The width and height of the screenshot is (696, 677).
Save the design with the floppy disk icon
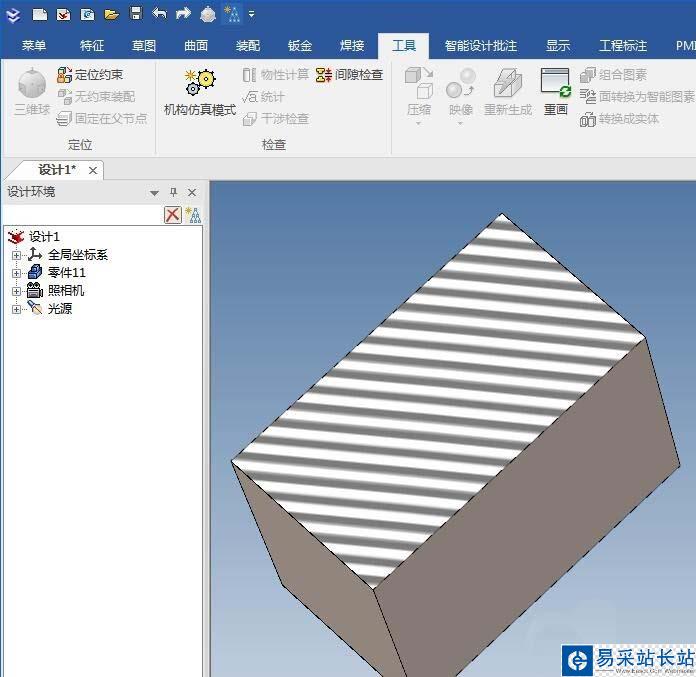tap(136, 13)
